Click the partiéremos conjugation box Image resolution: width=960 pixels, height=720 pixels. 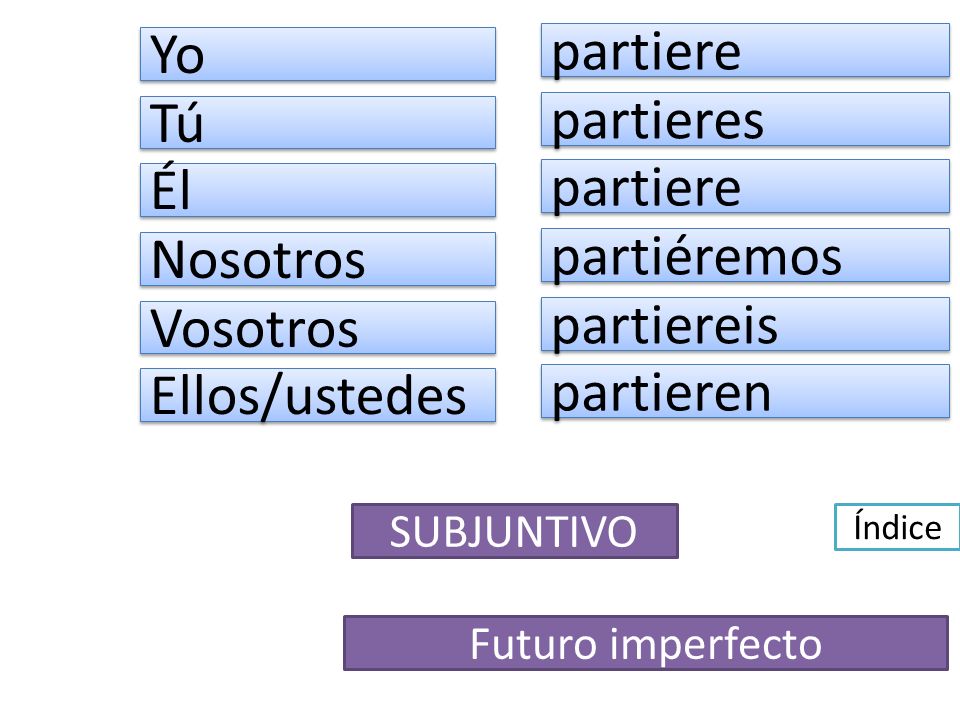(745, 255)
